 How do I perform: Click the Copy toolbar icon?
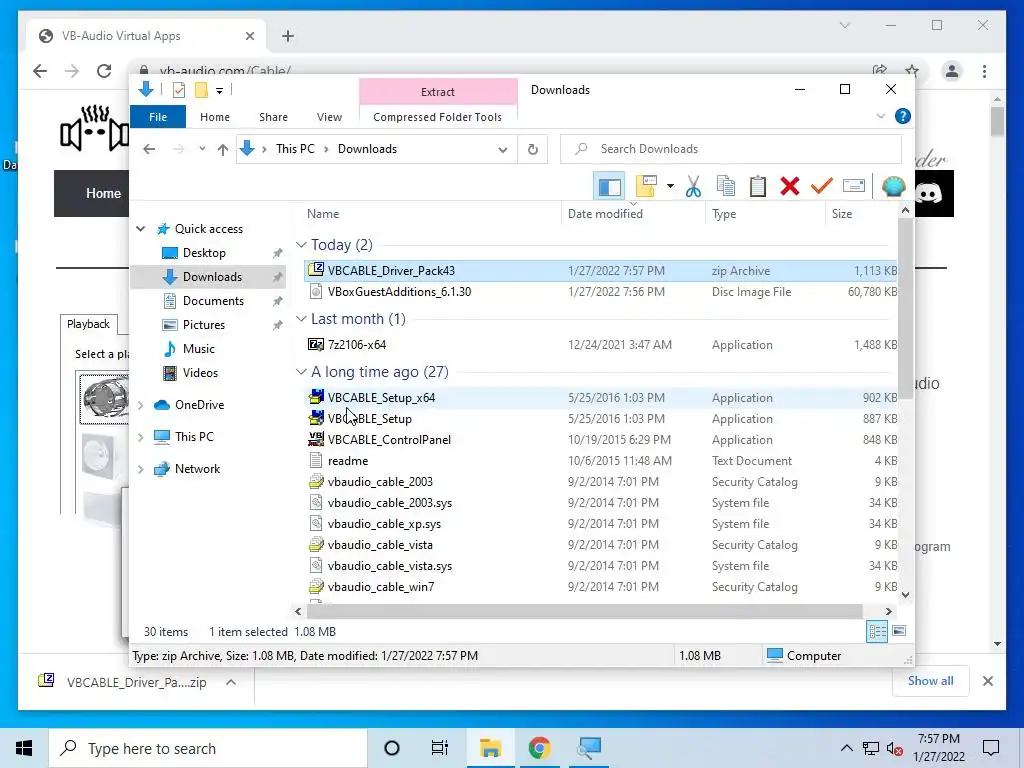click(726, 187)
